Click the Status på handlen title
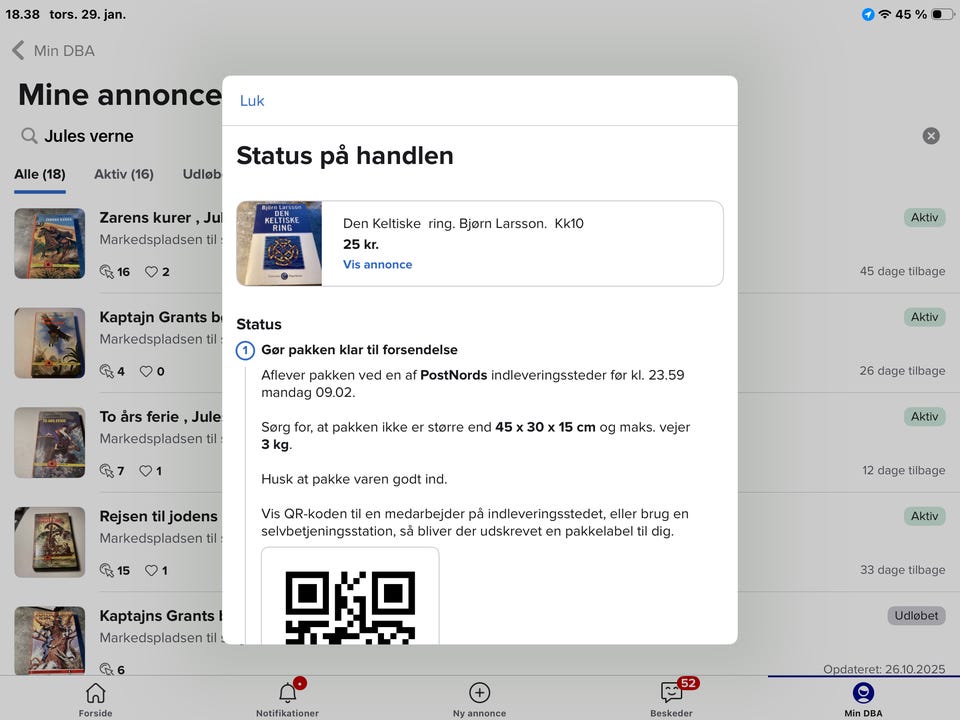The height and width of the screenshot is (720, 960). 345,156
